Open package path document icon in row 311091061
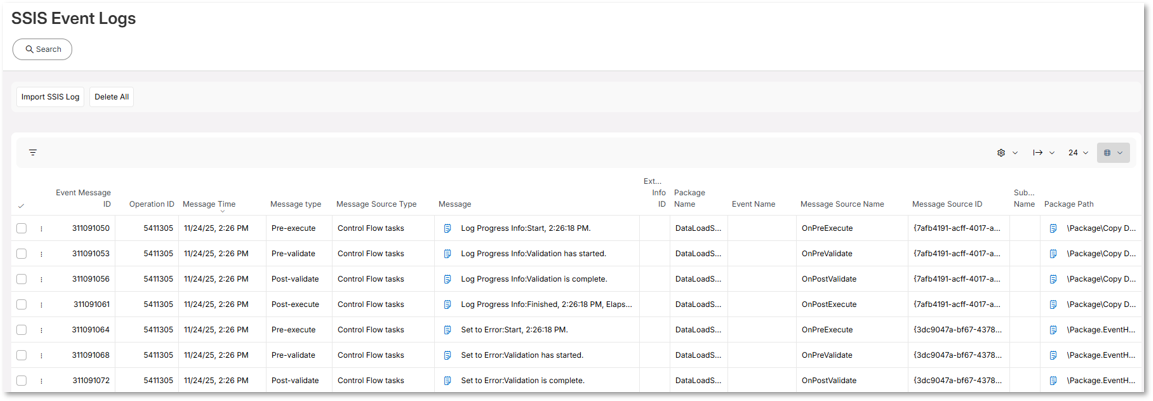1153x401 pixels. (x=1054, y=305)
